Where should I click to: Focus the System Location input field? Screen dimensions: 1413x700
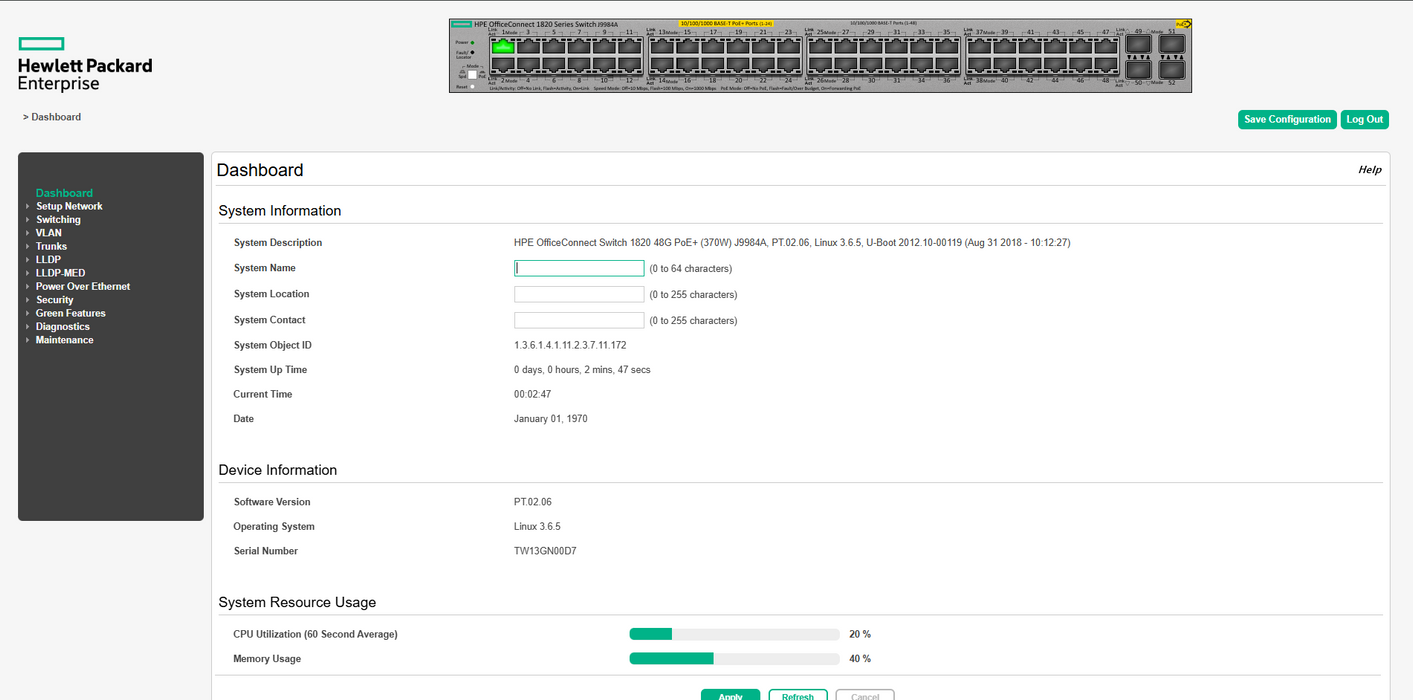click(x=579, y=294)
